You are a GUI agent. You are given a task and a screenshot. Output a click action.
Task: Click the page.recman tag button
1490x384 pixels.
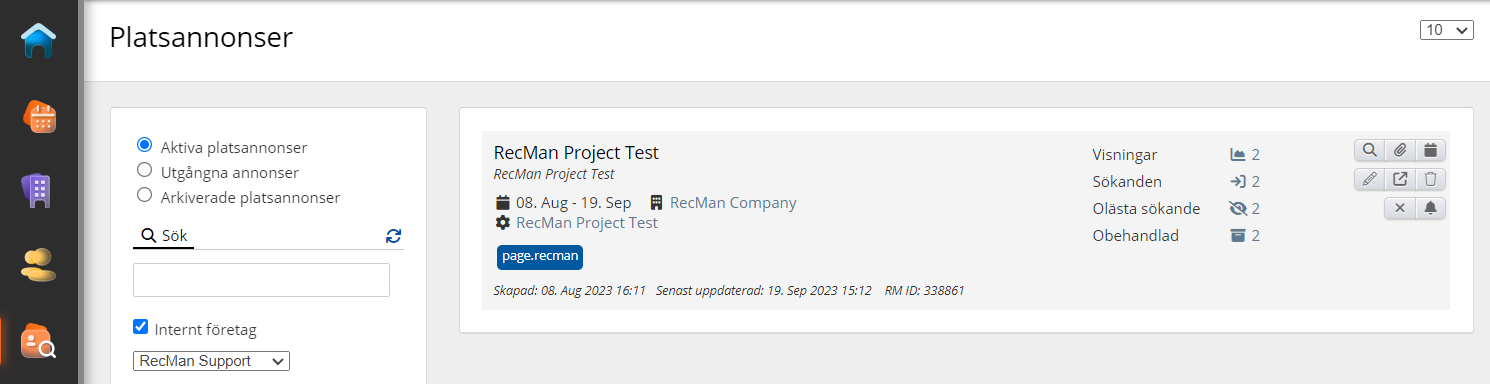[x=540, y=256]
